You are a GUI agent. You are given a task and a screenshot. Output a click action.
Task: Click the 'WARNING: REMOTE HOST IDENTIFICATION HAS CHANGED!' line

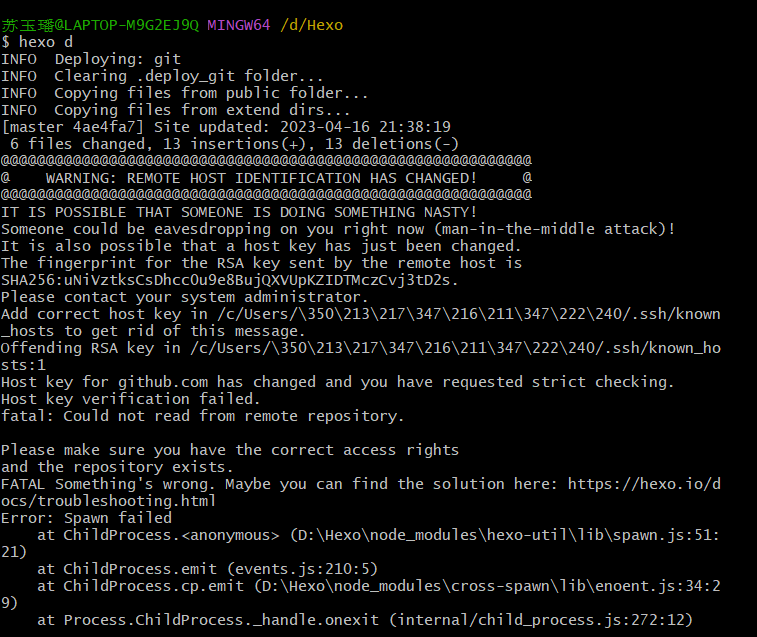click(261, 178)
